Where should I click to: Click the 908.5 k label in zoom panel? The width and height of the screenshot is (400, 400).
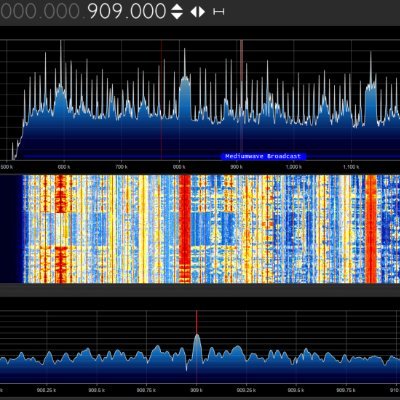[97, 390]
